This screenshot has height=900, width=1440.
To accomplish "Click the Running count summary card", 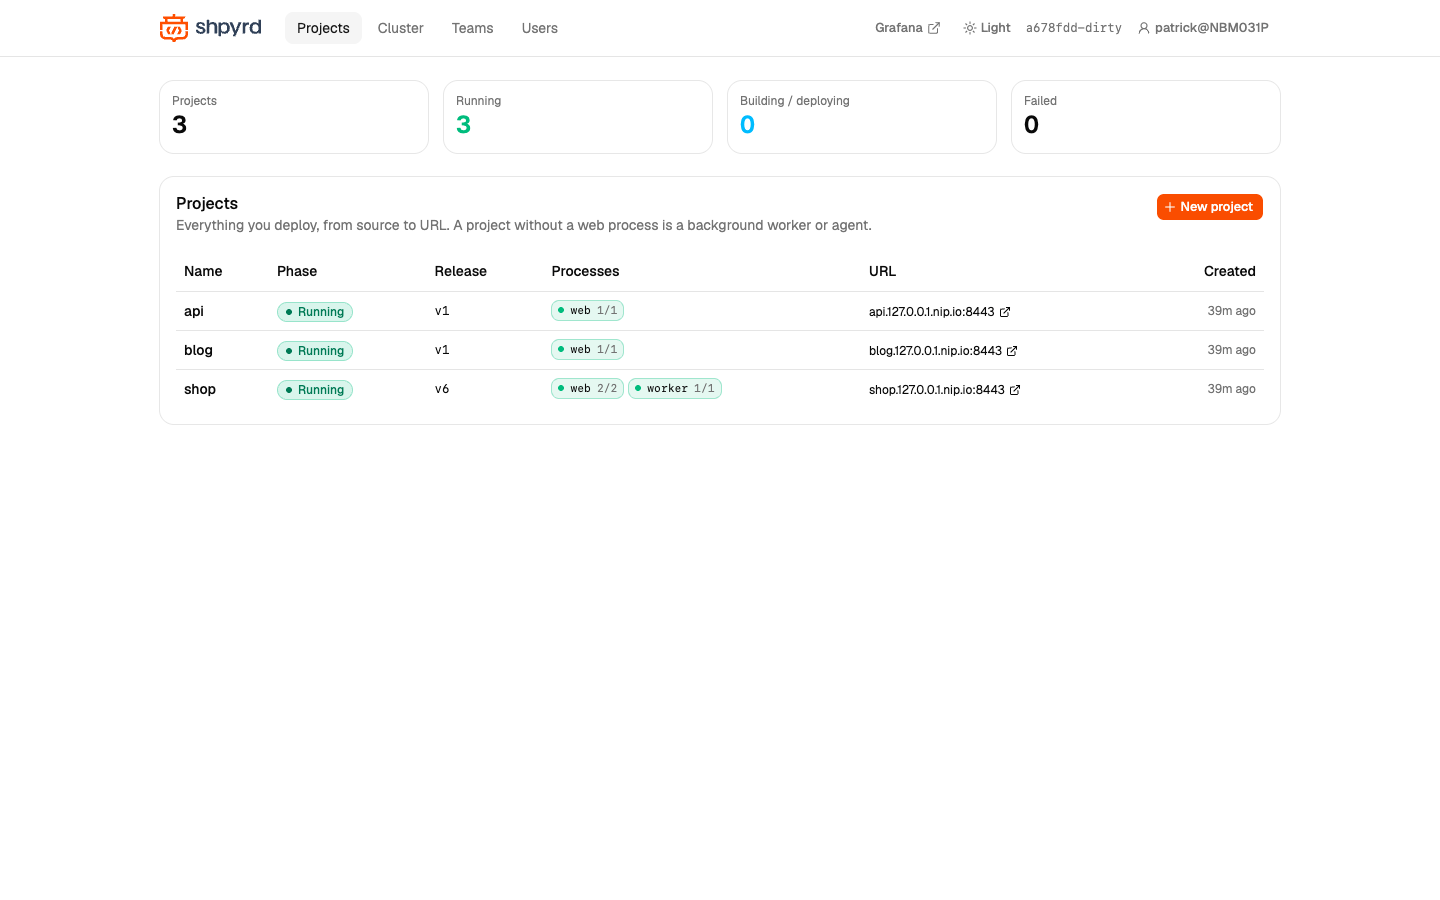I will 578,117.
